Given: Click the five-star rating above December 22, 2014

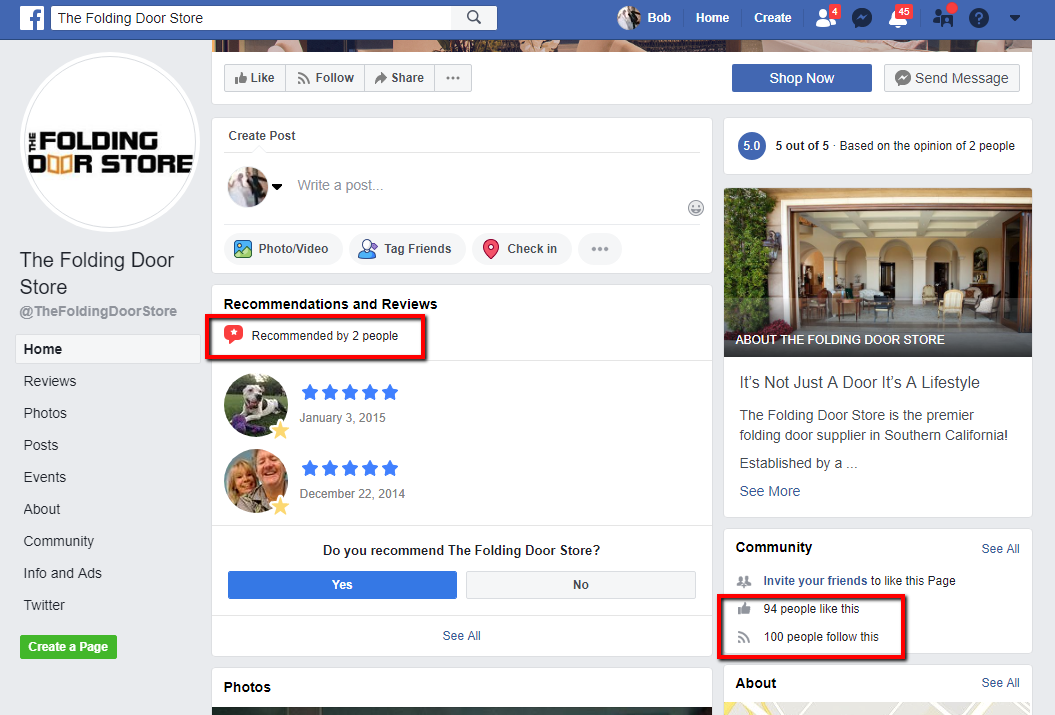Looking at the screenshot, I should [x=350, y=468].
